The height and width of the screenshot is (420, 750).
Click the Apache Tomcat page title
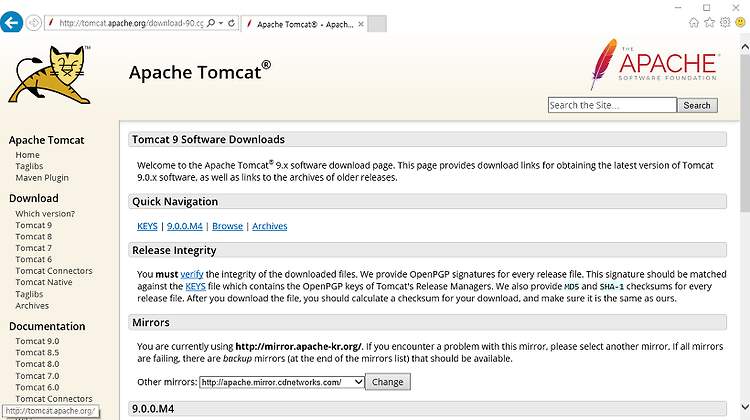[199, 72]
